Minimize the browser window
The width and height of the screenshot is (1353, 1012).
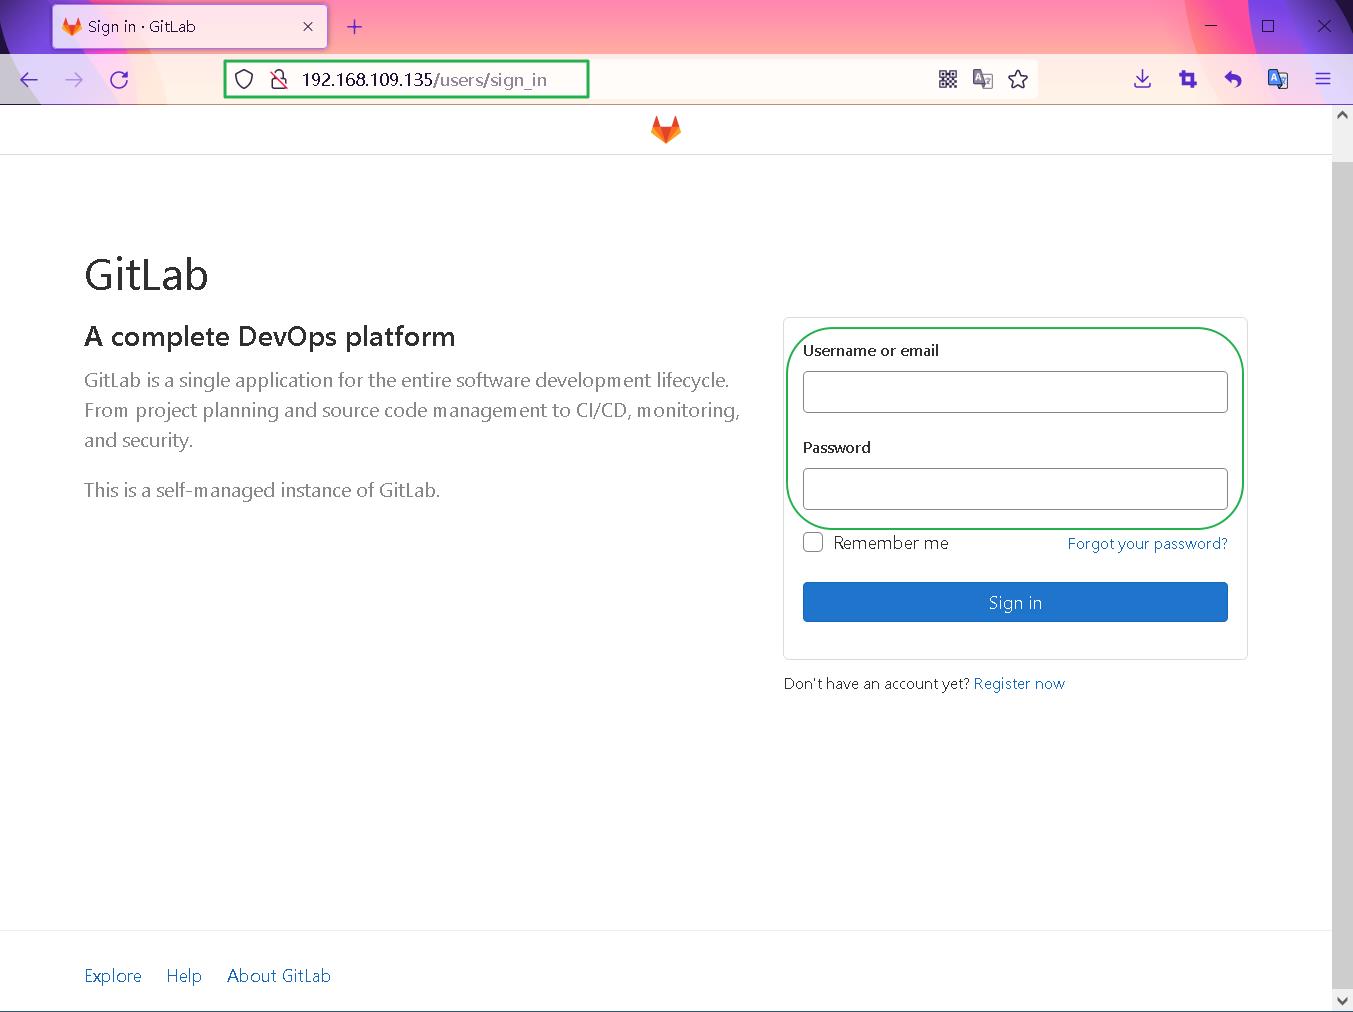1211,27
